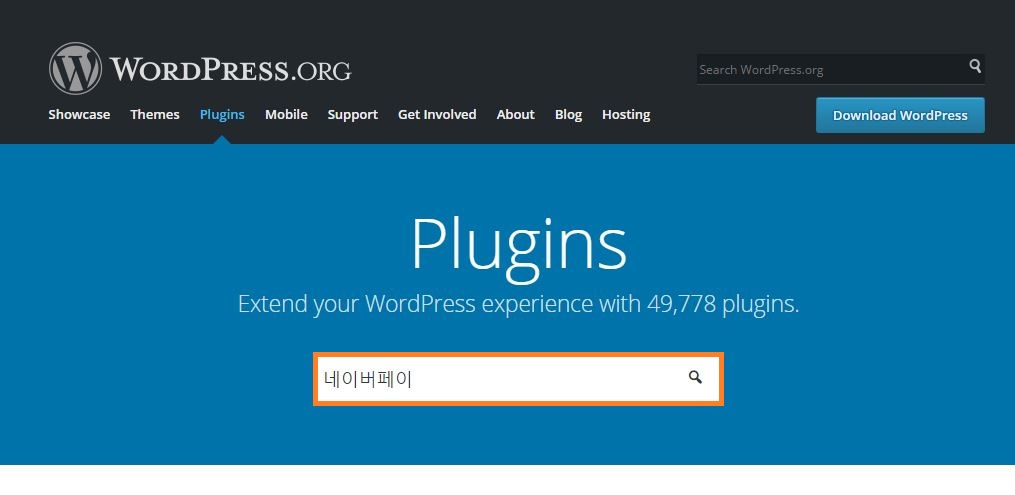Select the Plugins navigation item

click(x=222, y=115)
